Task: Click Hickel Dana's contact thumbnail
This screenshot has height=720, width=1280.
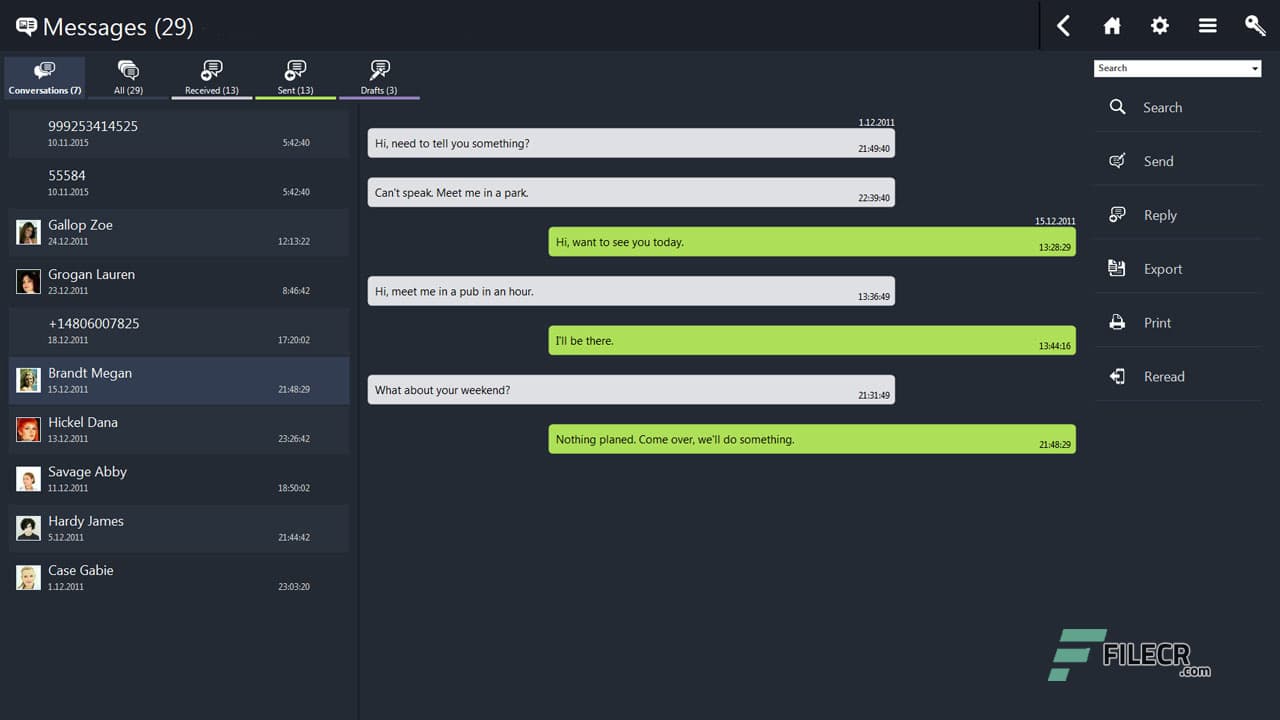Action: click(27, 429)
